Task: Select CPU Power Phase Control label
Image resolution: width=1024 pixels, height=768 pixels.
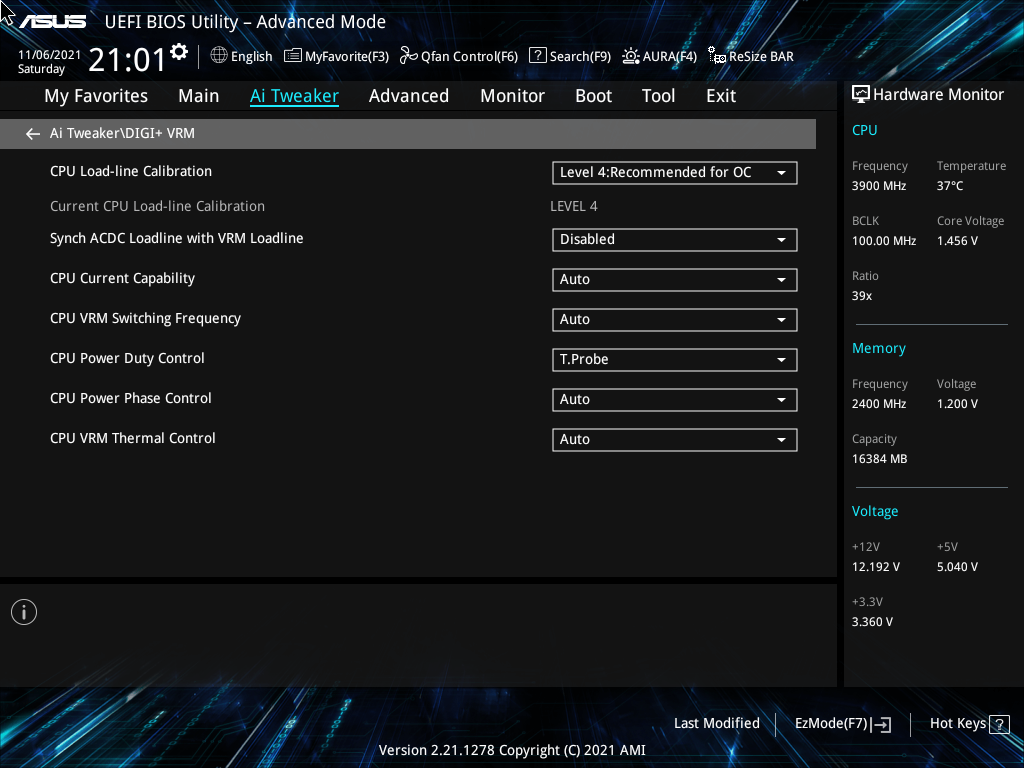Action: (131, 398)
